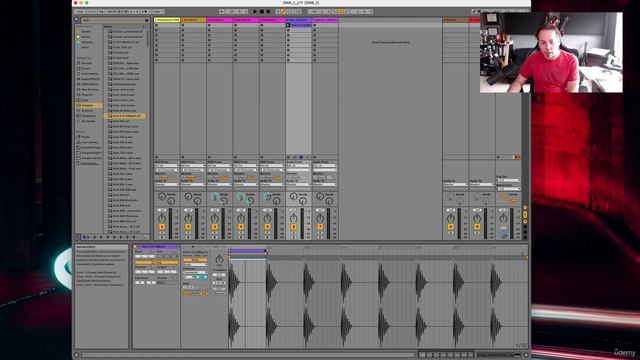This screenshot has width=640, height=360.
Task: Click the Master track pan knob
Action: [x=503, y=218]
